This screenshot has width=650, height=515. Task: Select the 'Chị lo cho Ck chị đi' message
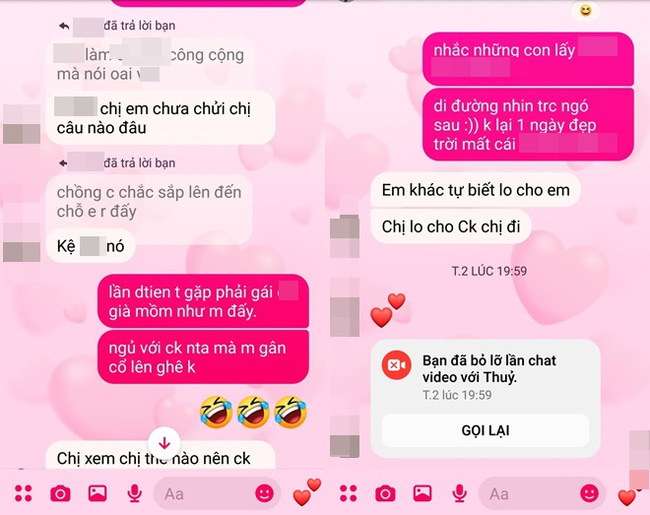click(451, 226)
